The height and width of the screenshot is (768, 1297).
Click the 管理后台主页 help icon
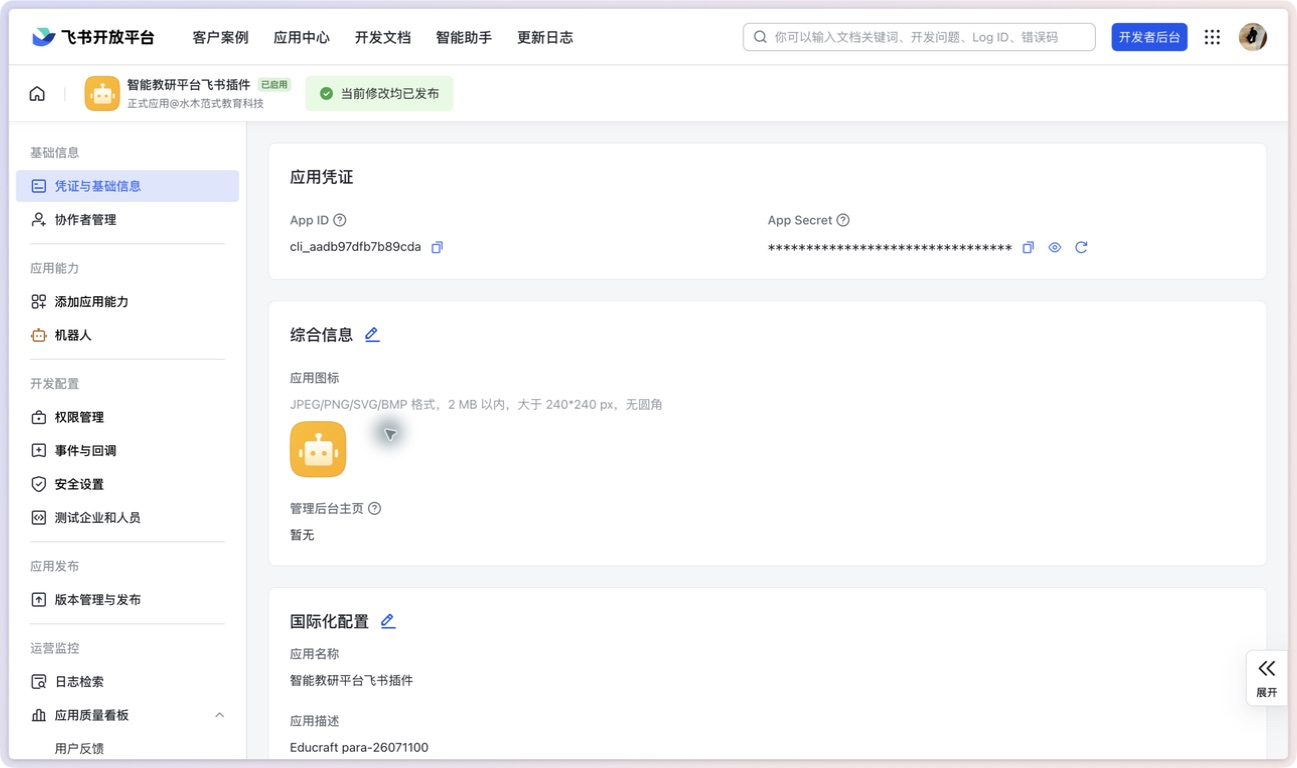point(375,508)
